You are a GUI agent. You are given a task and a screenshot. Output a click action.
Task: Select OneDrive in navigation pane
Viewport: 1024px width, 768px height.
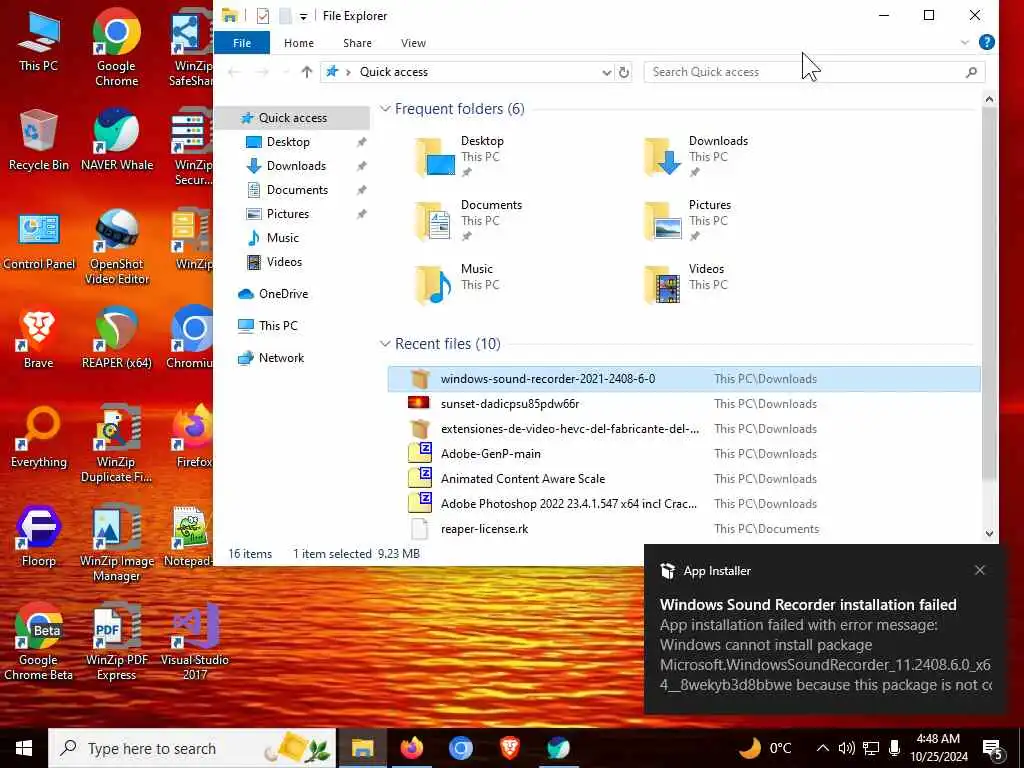click(x=283, y=294)
